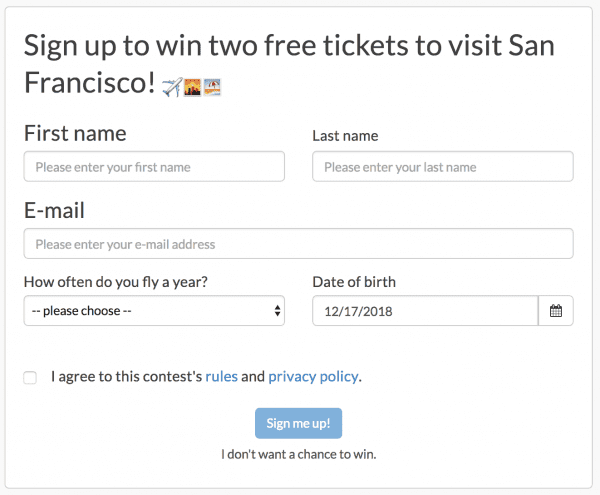
Task: Submit with the Sign me up! button
Action: [298, 423]
